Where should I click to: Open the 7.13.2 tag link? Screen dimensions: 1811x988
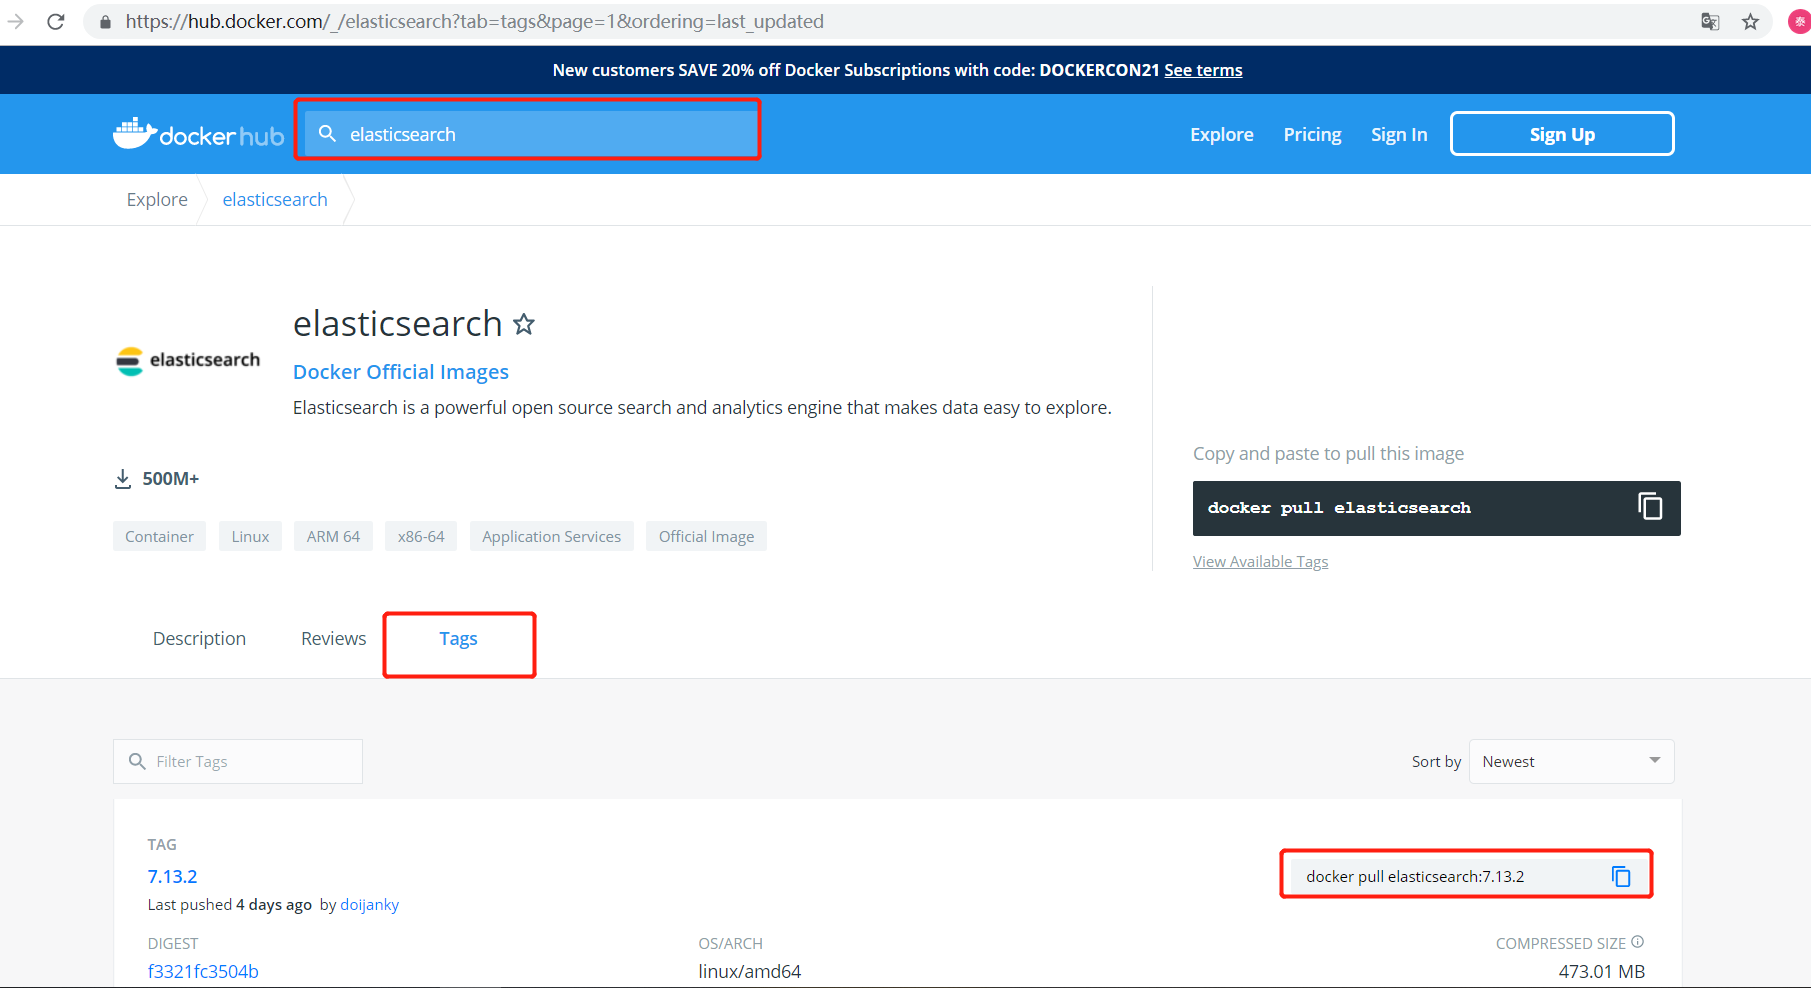click(173, 877)
